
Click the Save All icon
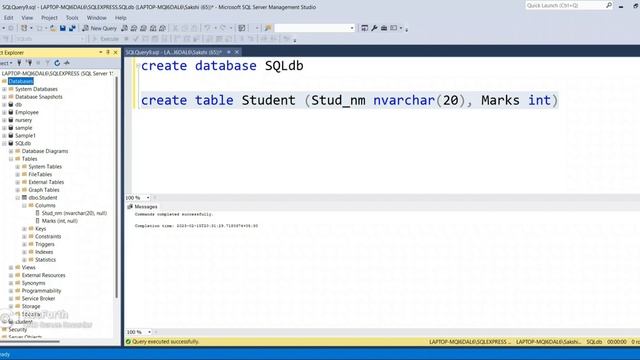coord(72,28)
